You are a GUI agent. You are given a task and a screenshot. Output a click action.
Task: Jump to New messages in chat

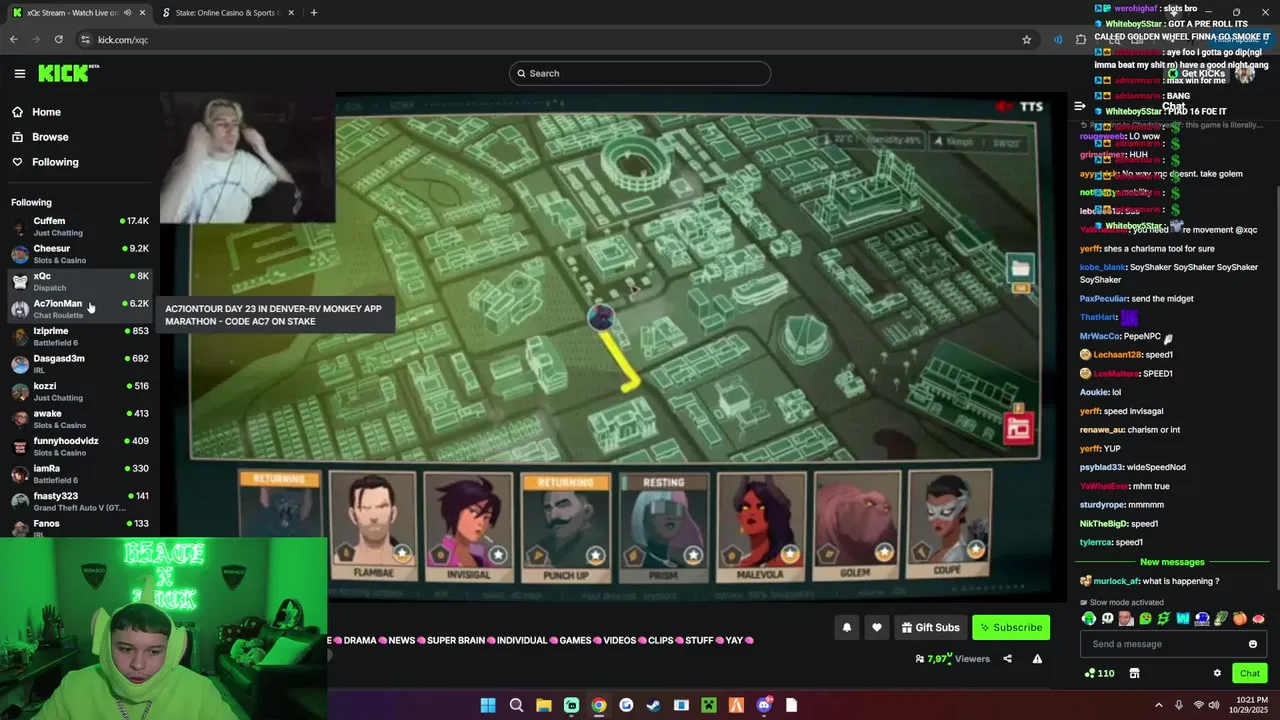pyautogui.click(x=1172, y=562)
